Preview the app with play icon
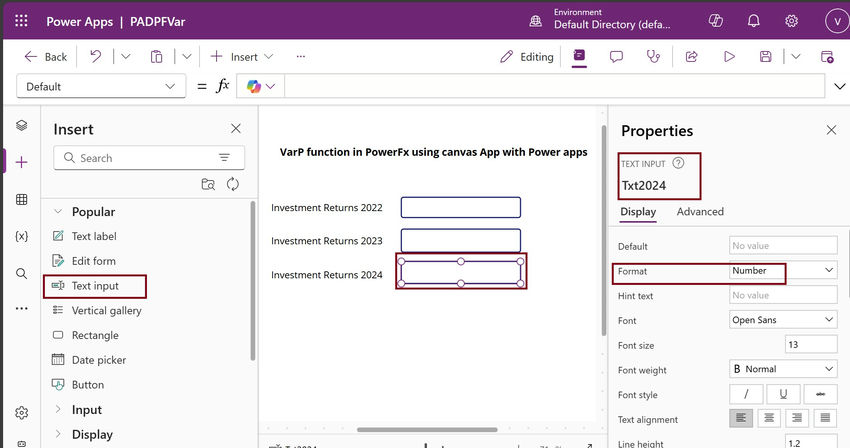The width and height of the screenshot is (850, 448). [729, 56]
